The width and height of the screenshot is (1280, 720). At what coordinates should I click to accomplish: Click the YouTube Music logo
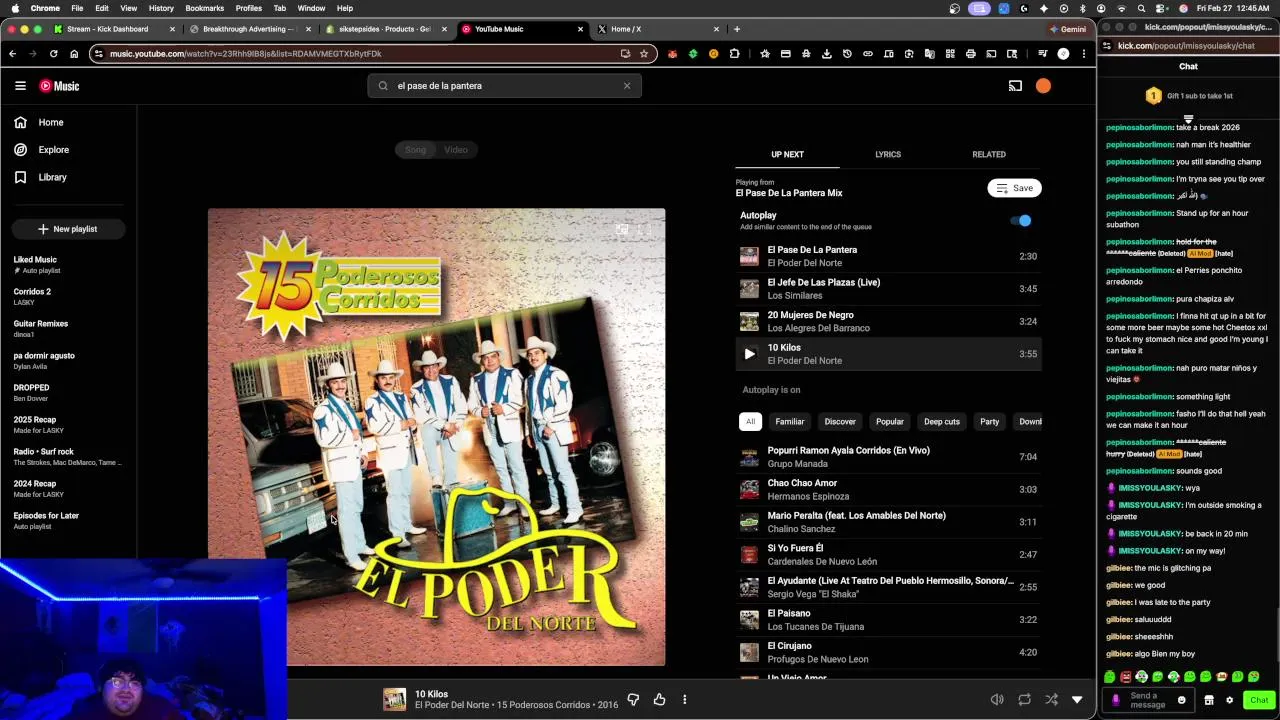point(59,86)
